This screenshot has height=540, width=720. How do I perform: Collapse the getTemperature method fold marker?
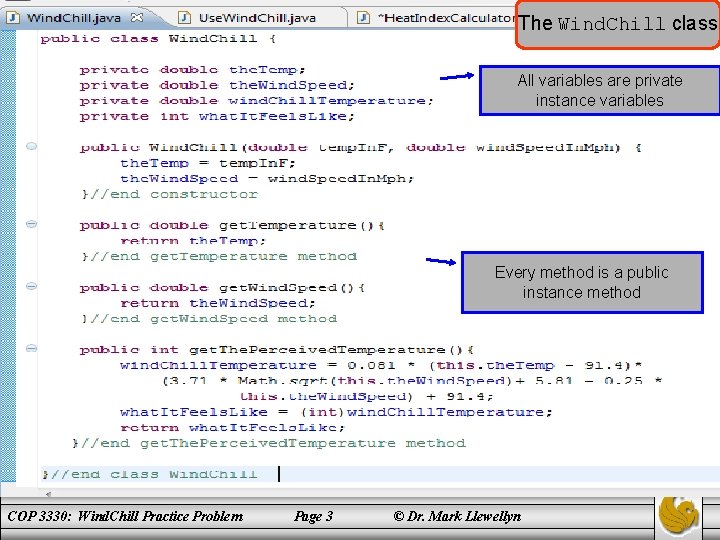click(31, 224)
